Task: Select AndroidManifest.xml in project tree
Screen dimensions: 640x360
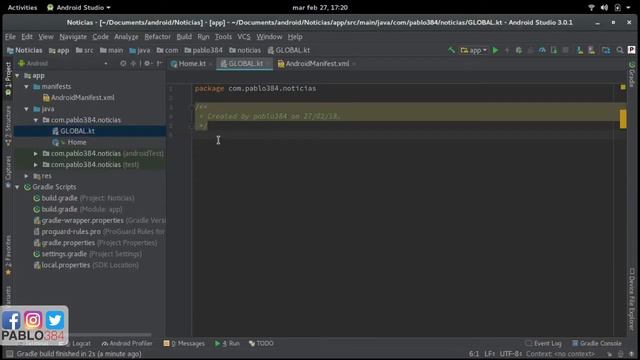Action: coord(79,98)
